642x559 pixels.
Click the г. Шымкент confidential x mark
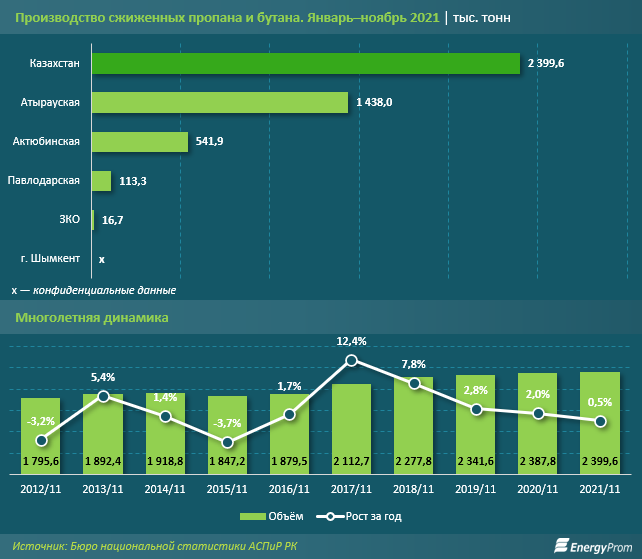(x=102, y=259)
